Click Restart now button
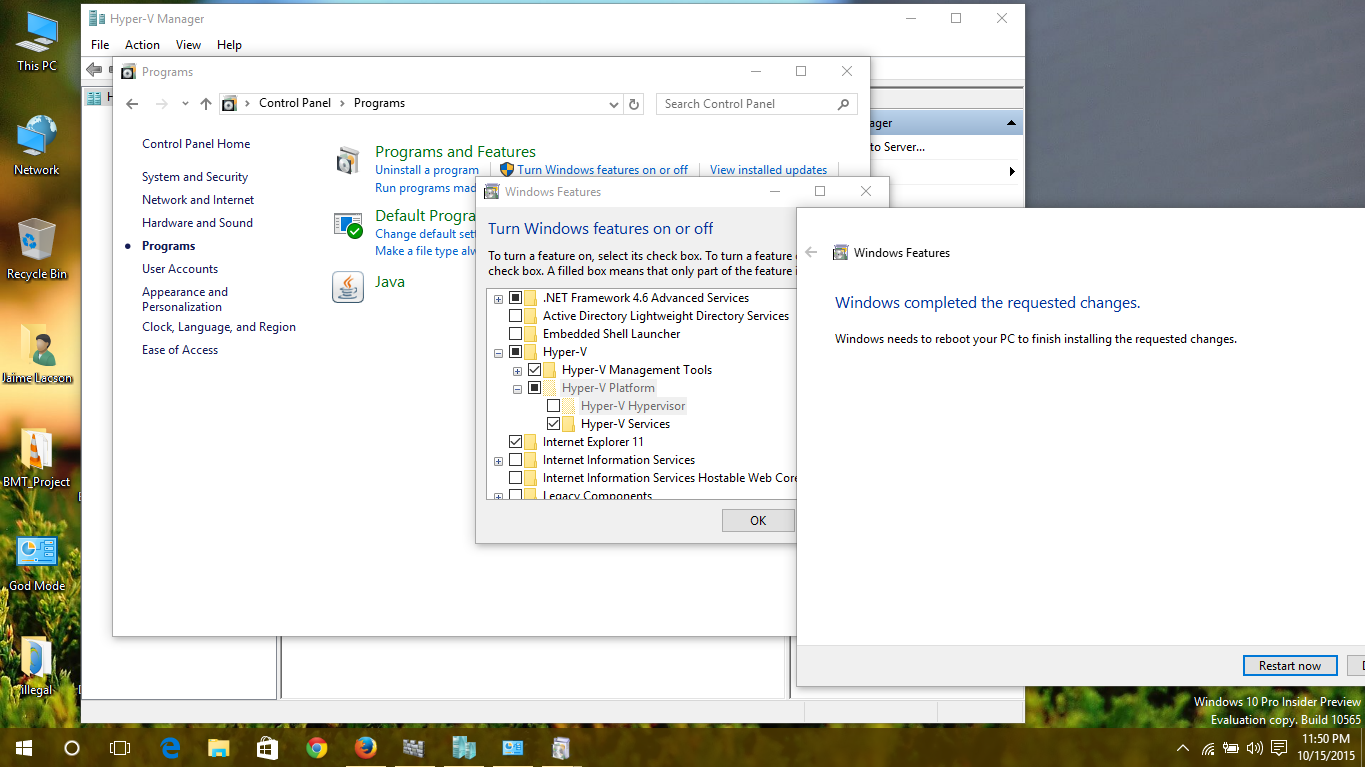Viewport: 1365px width, 767px height. [x=1290, y=666]
